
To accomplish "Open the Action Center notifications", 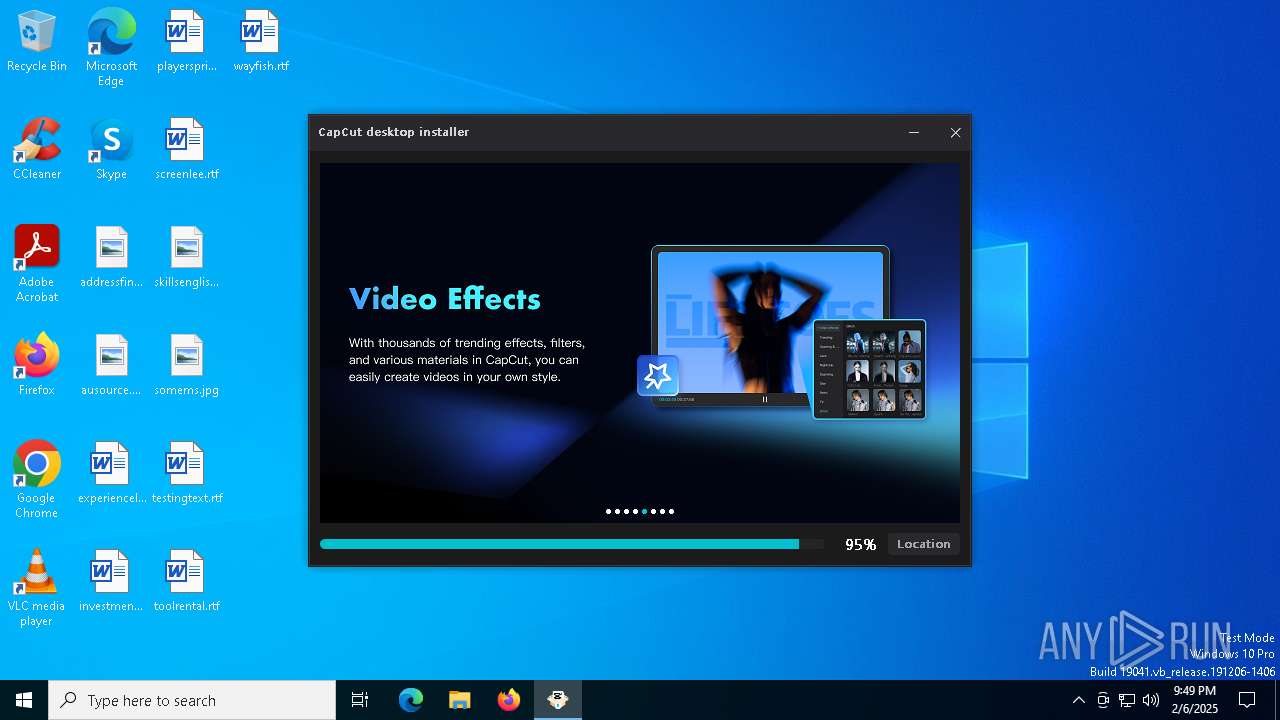I will [x=1247, y=700].
